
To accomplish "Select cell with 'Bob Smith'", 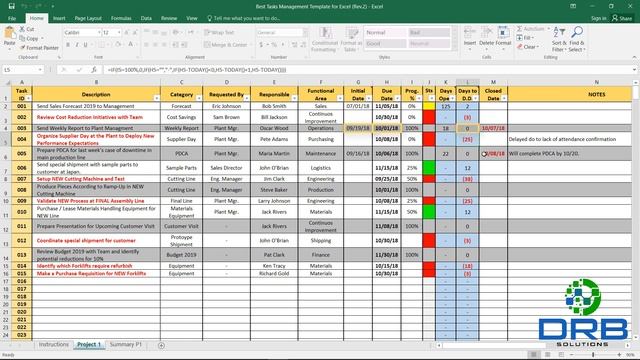I will coord(274,106).
